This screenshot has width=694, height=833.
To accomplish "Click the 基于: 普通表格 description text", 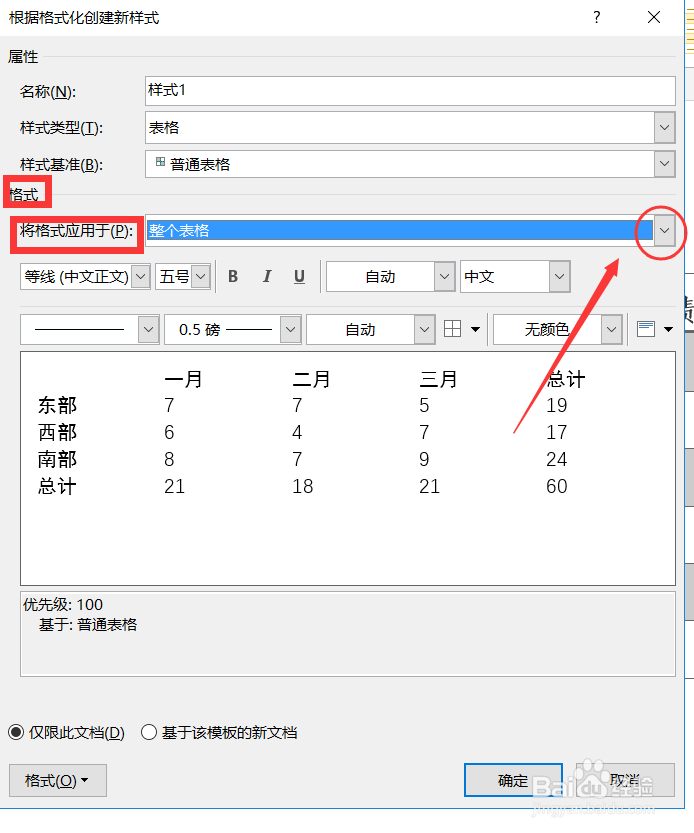I will (x=88, y=625).
